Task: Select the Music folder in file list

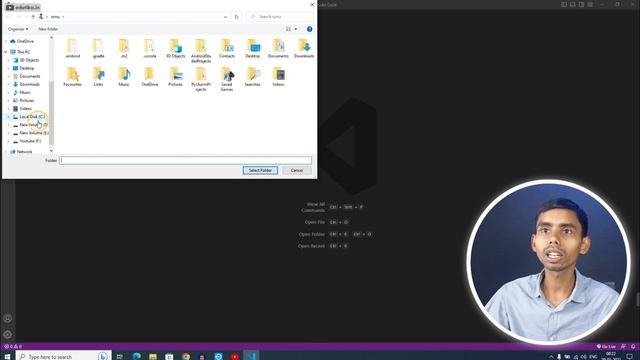Action: (124, 77)
